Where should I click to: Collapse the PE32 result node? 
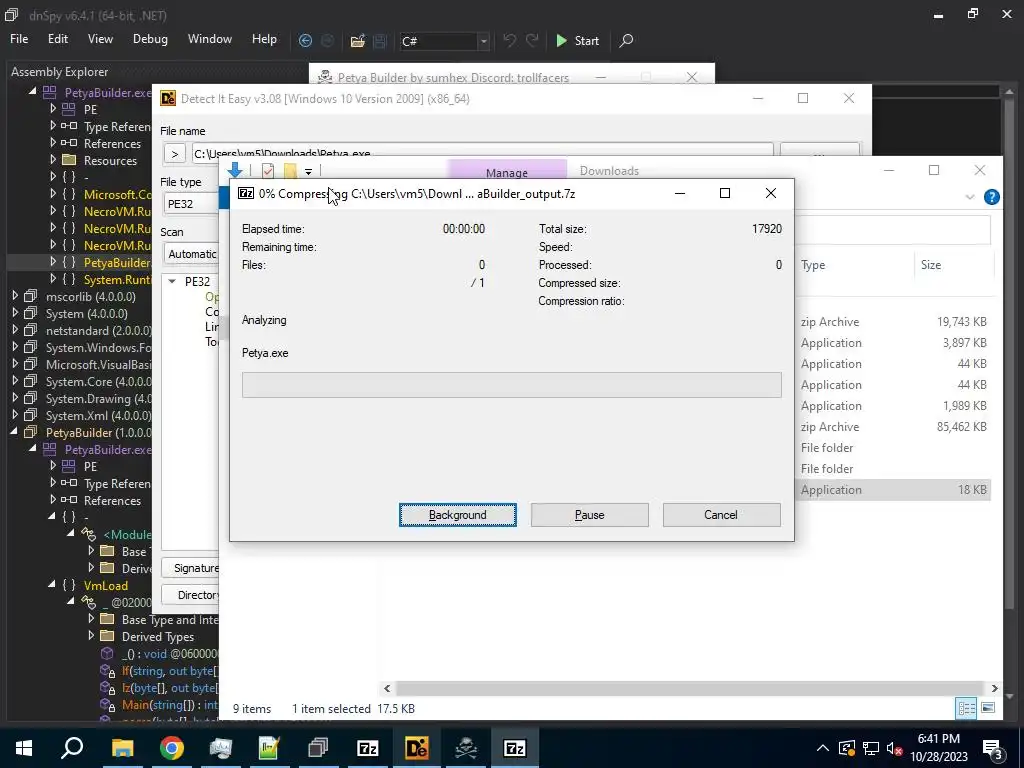[x=172, y=281]
